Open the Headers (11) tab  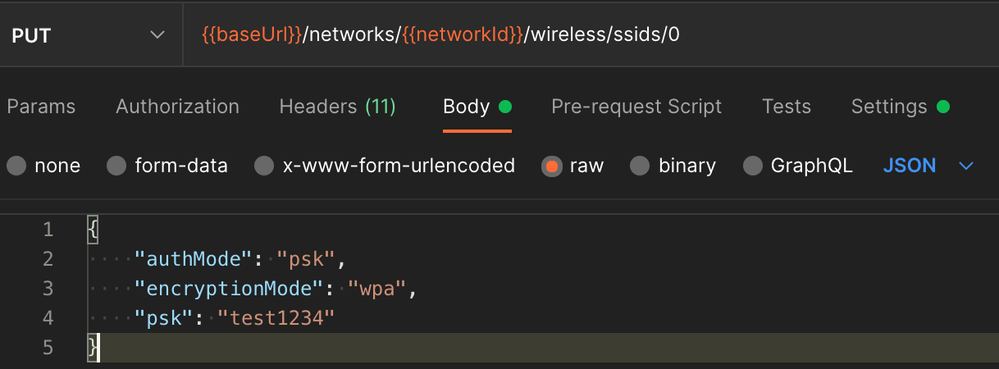click(338, 106)
